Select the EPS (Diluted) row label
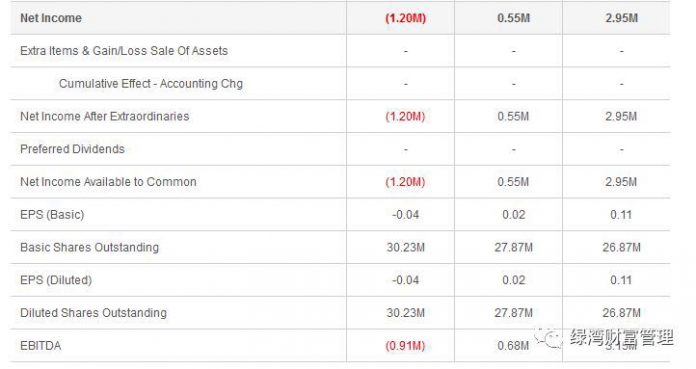Screen dimensions: 696x369 coord(56,280)
